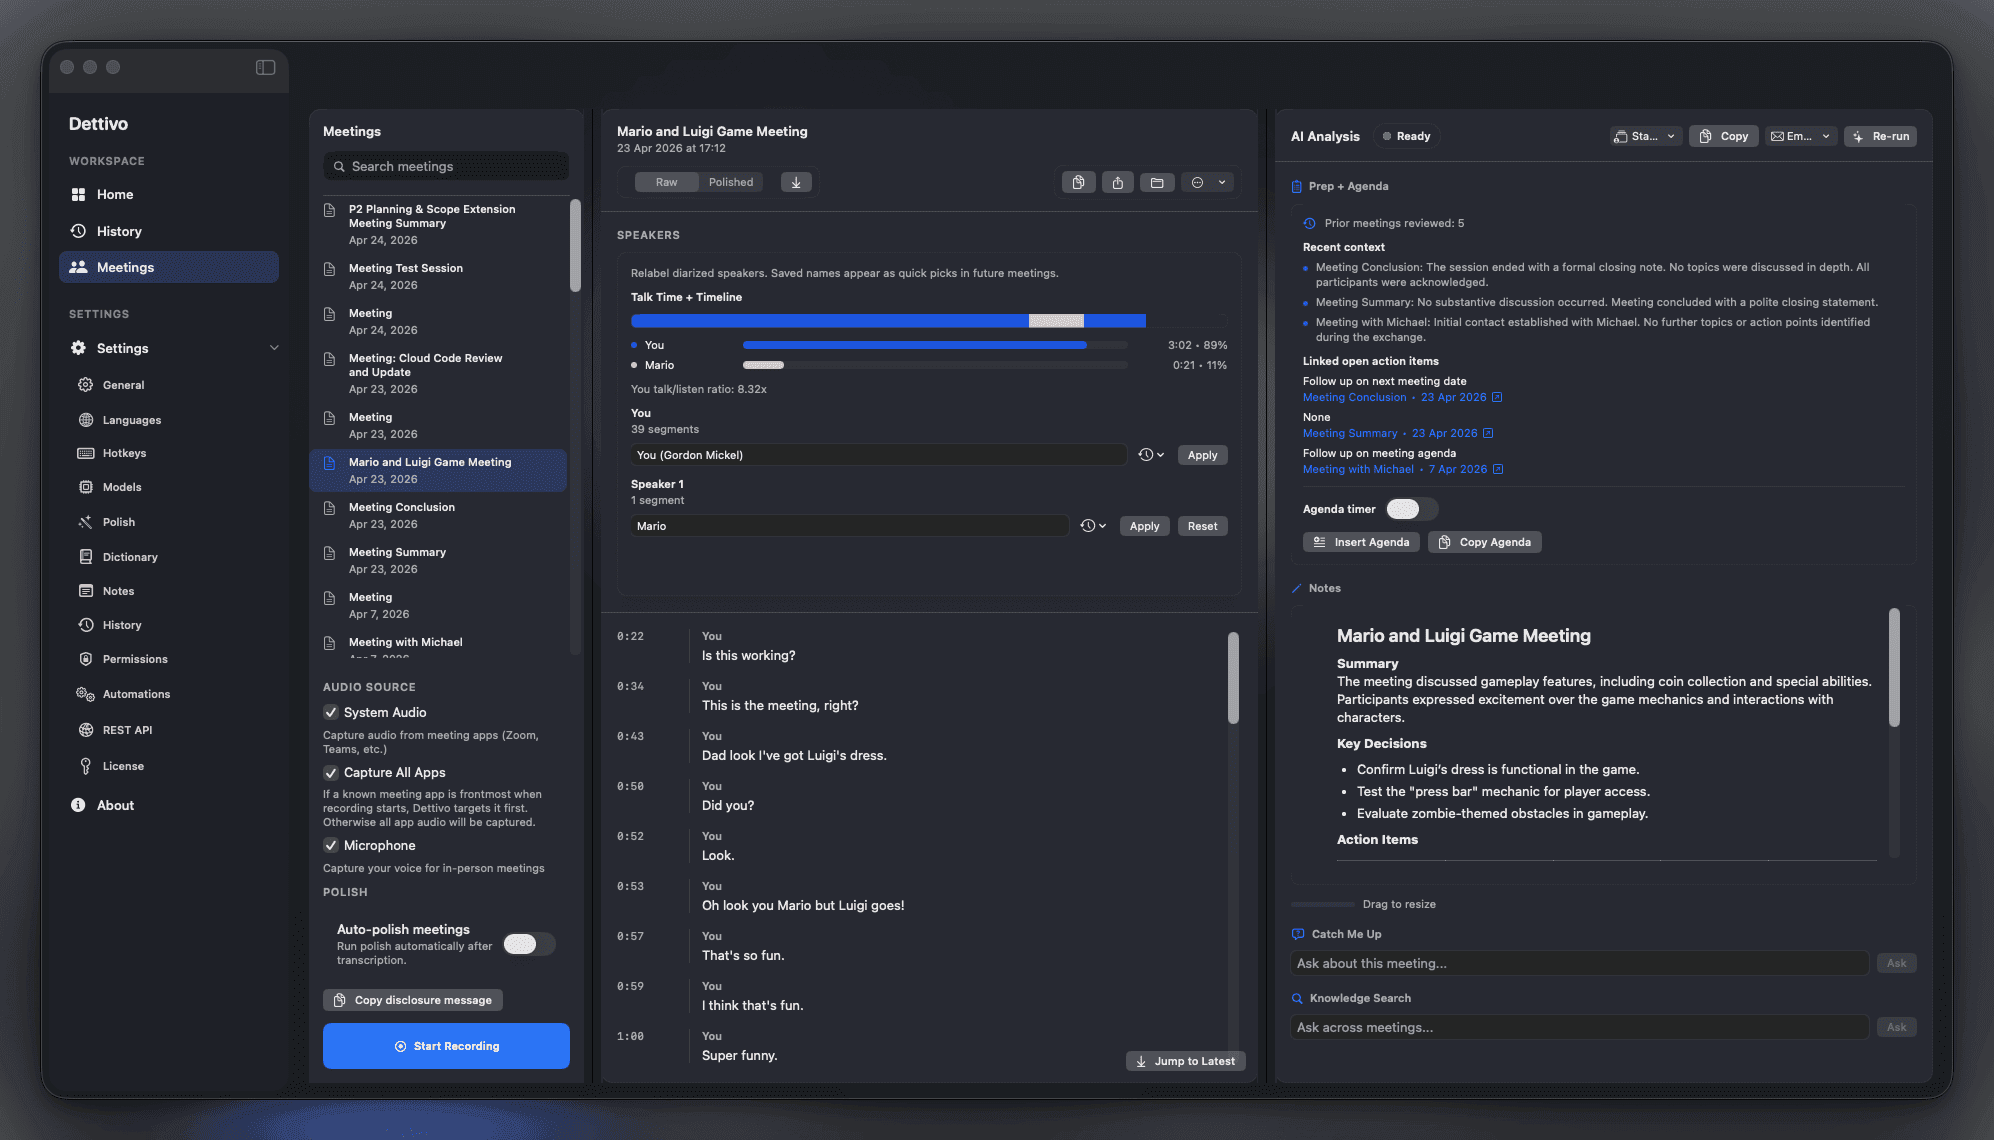Open Models settings

click(122, 487)
